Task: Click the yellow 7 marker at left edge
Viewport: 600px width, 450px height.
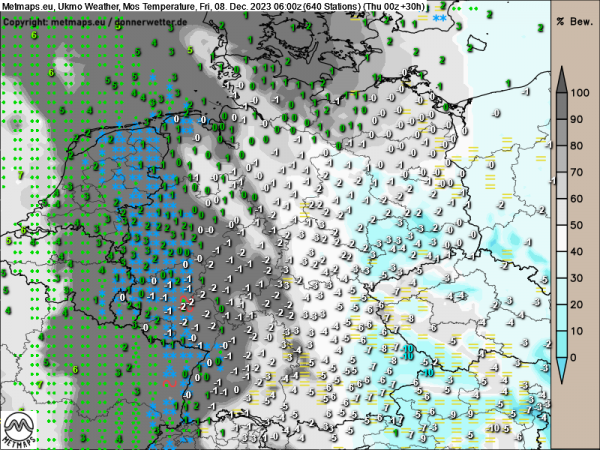Action: 21,174
